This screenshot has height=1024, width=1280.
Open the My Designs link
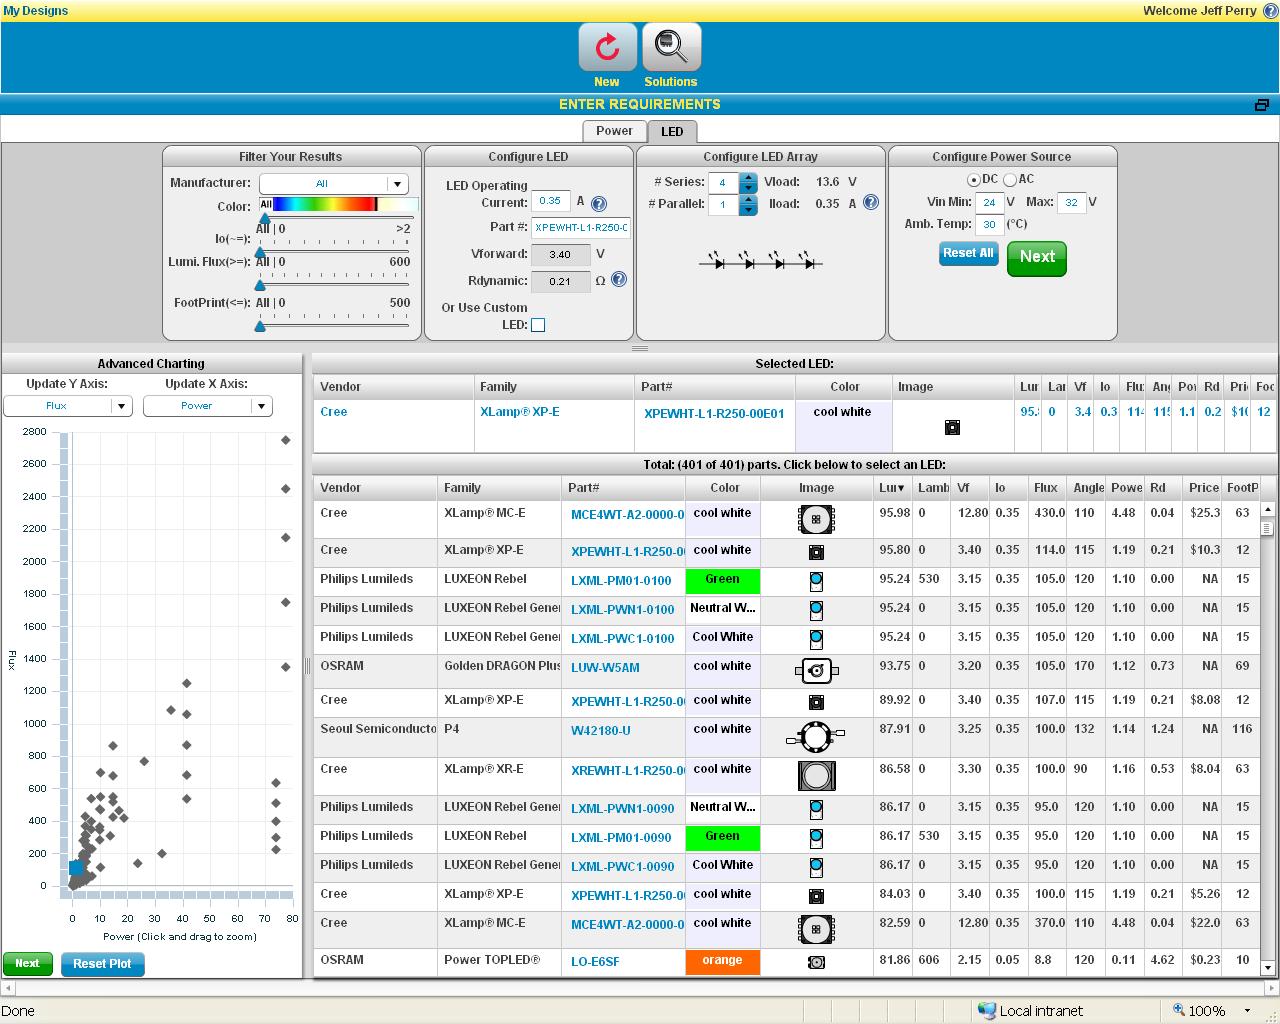coord(36,11)
